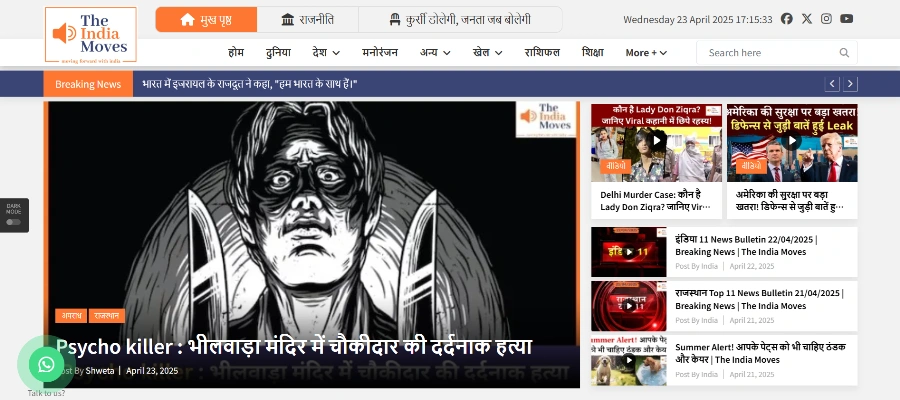Open the Instagram social icon
Screen dimensions: 900x400
[x=826, y=19]
